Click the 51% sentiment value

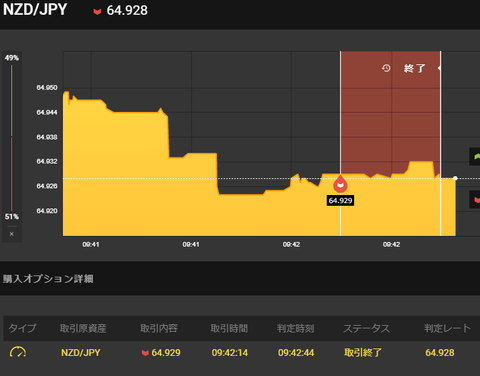12,217
